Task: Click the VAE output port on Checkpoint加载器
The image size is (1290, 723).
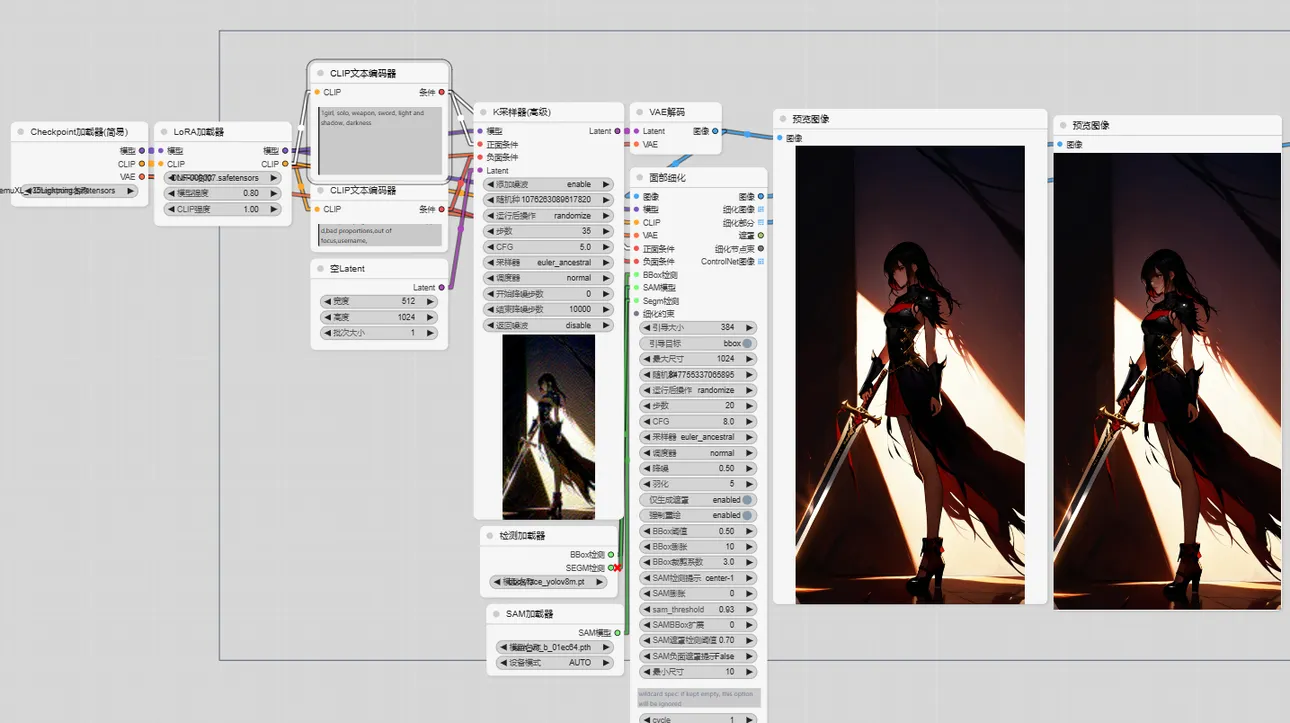Action: pos(141,177)
